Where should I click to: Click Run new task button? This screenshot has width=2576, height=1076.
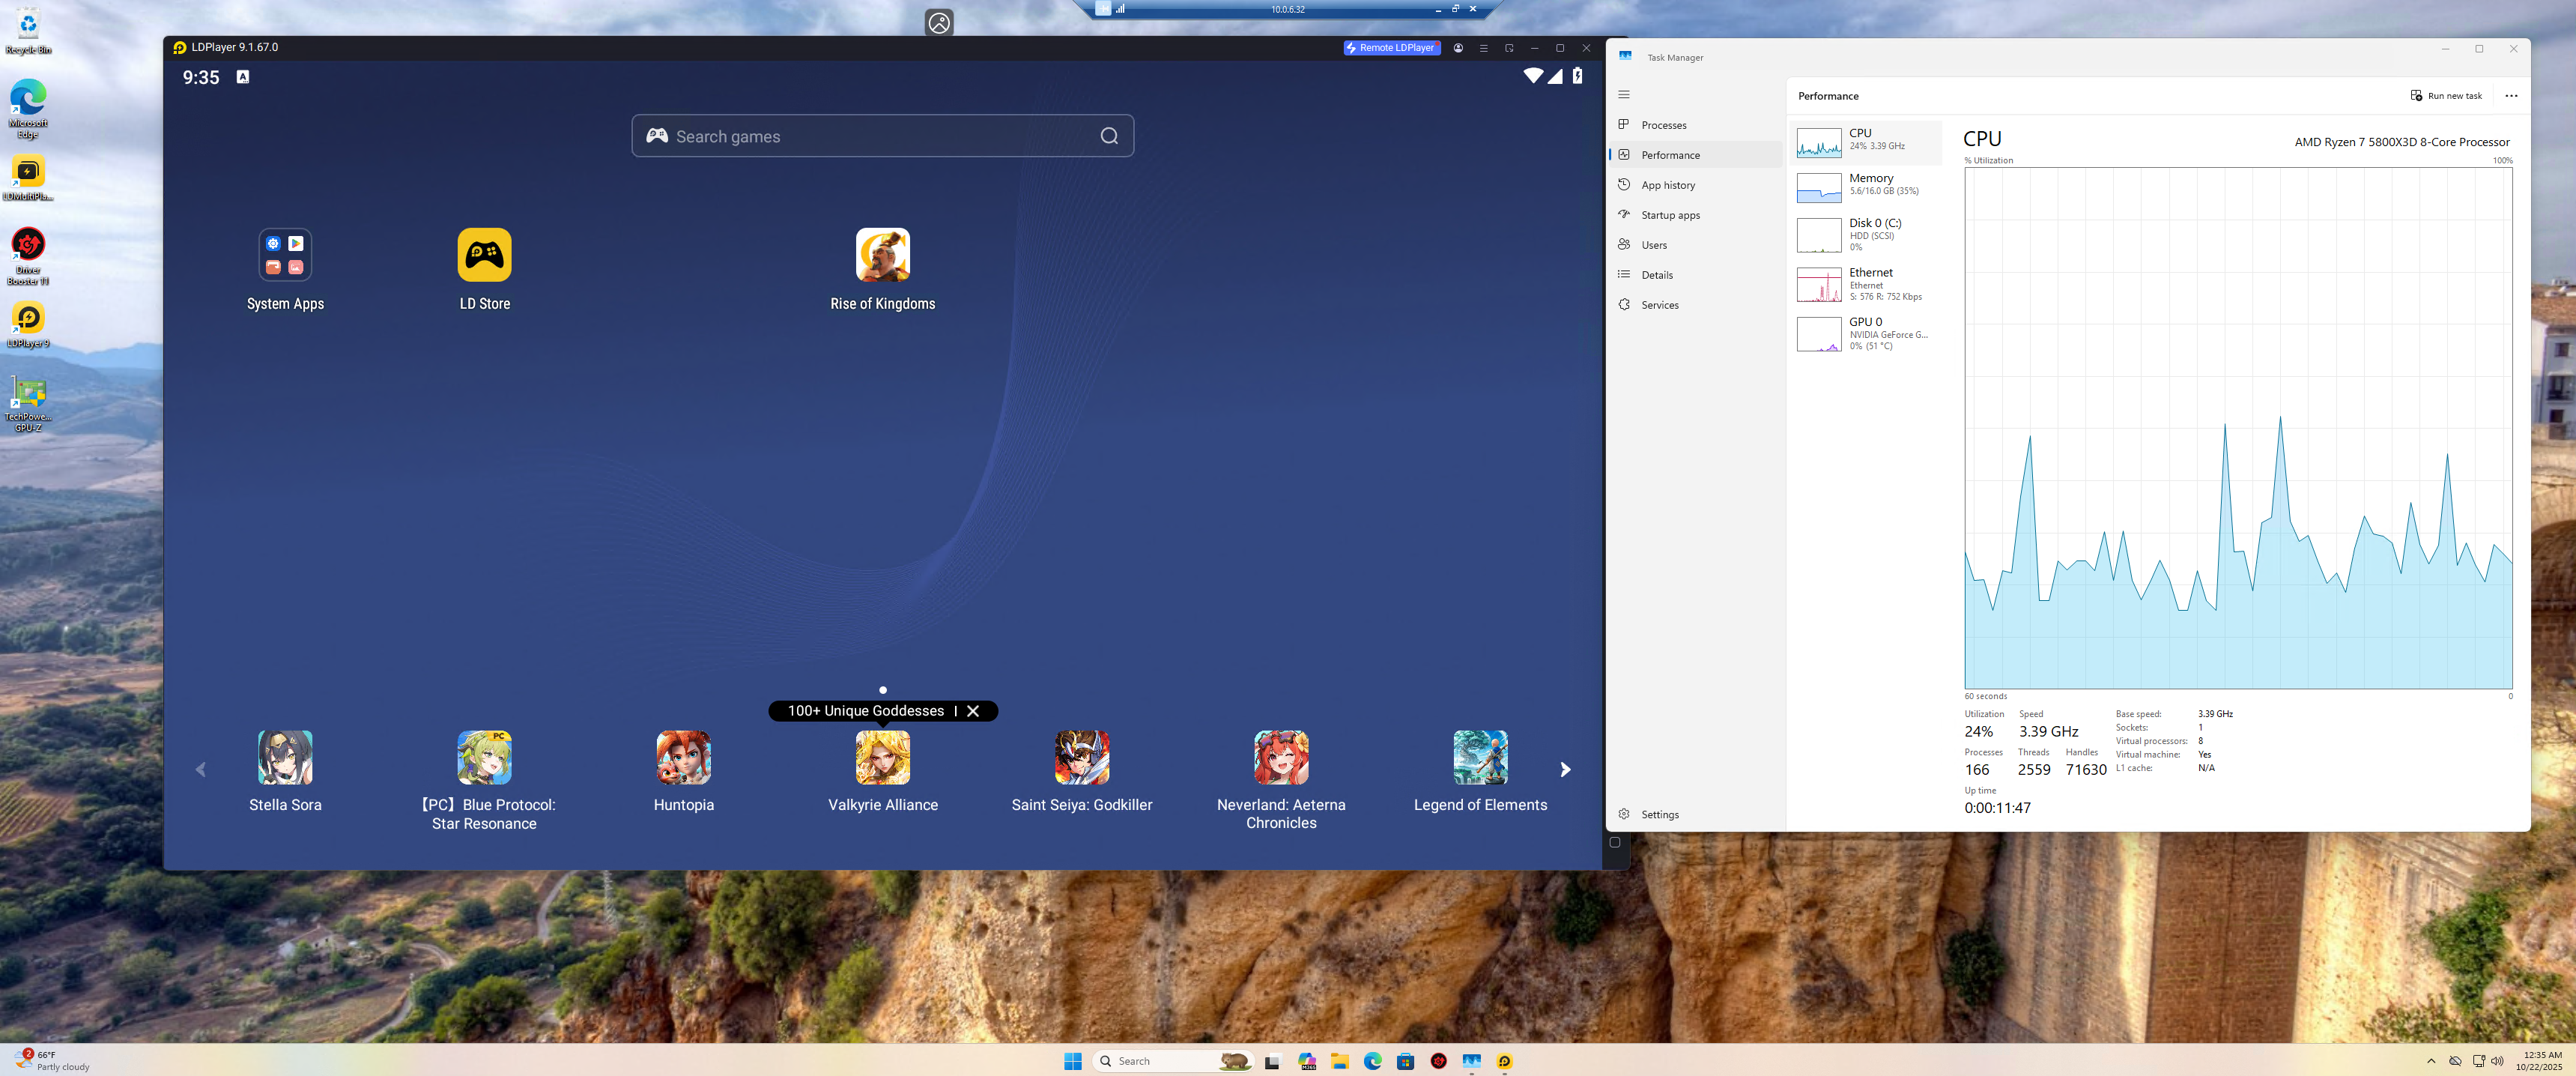(2446, 96)
